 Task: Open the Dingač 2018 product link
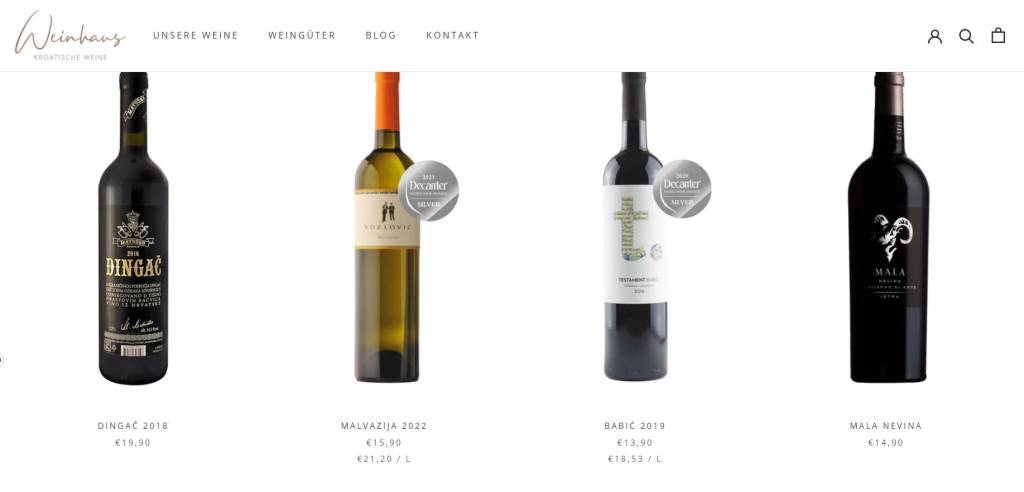(133, 426)
